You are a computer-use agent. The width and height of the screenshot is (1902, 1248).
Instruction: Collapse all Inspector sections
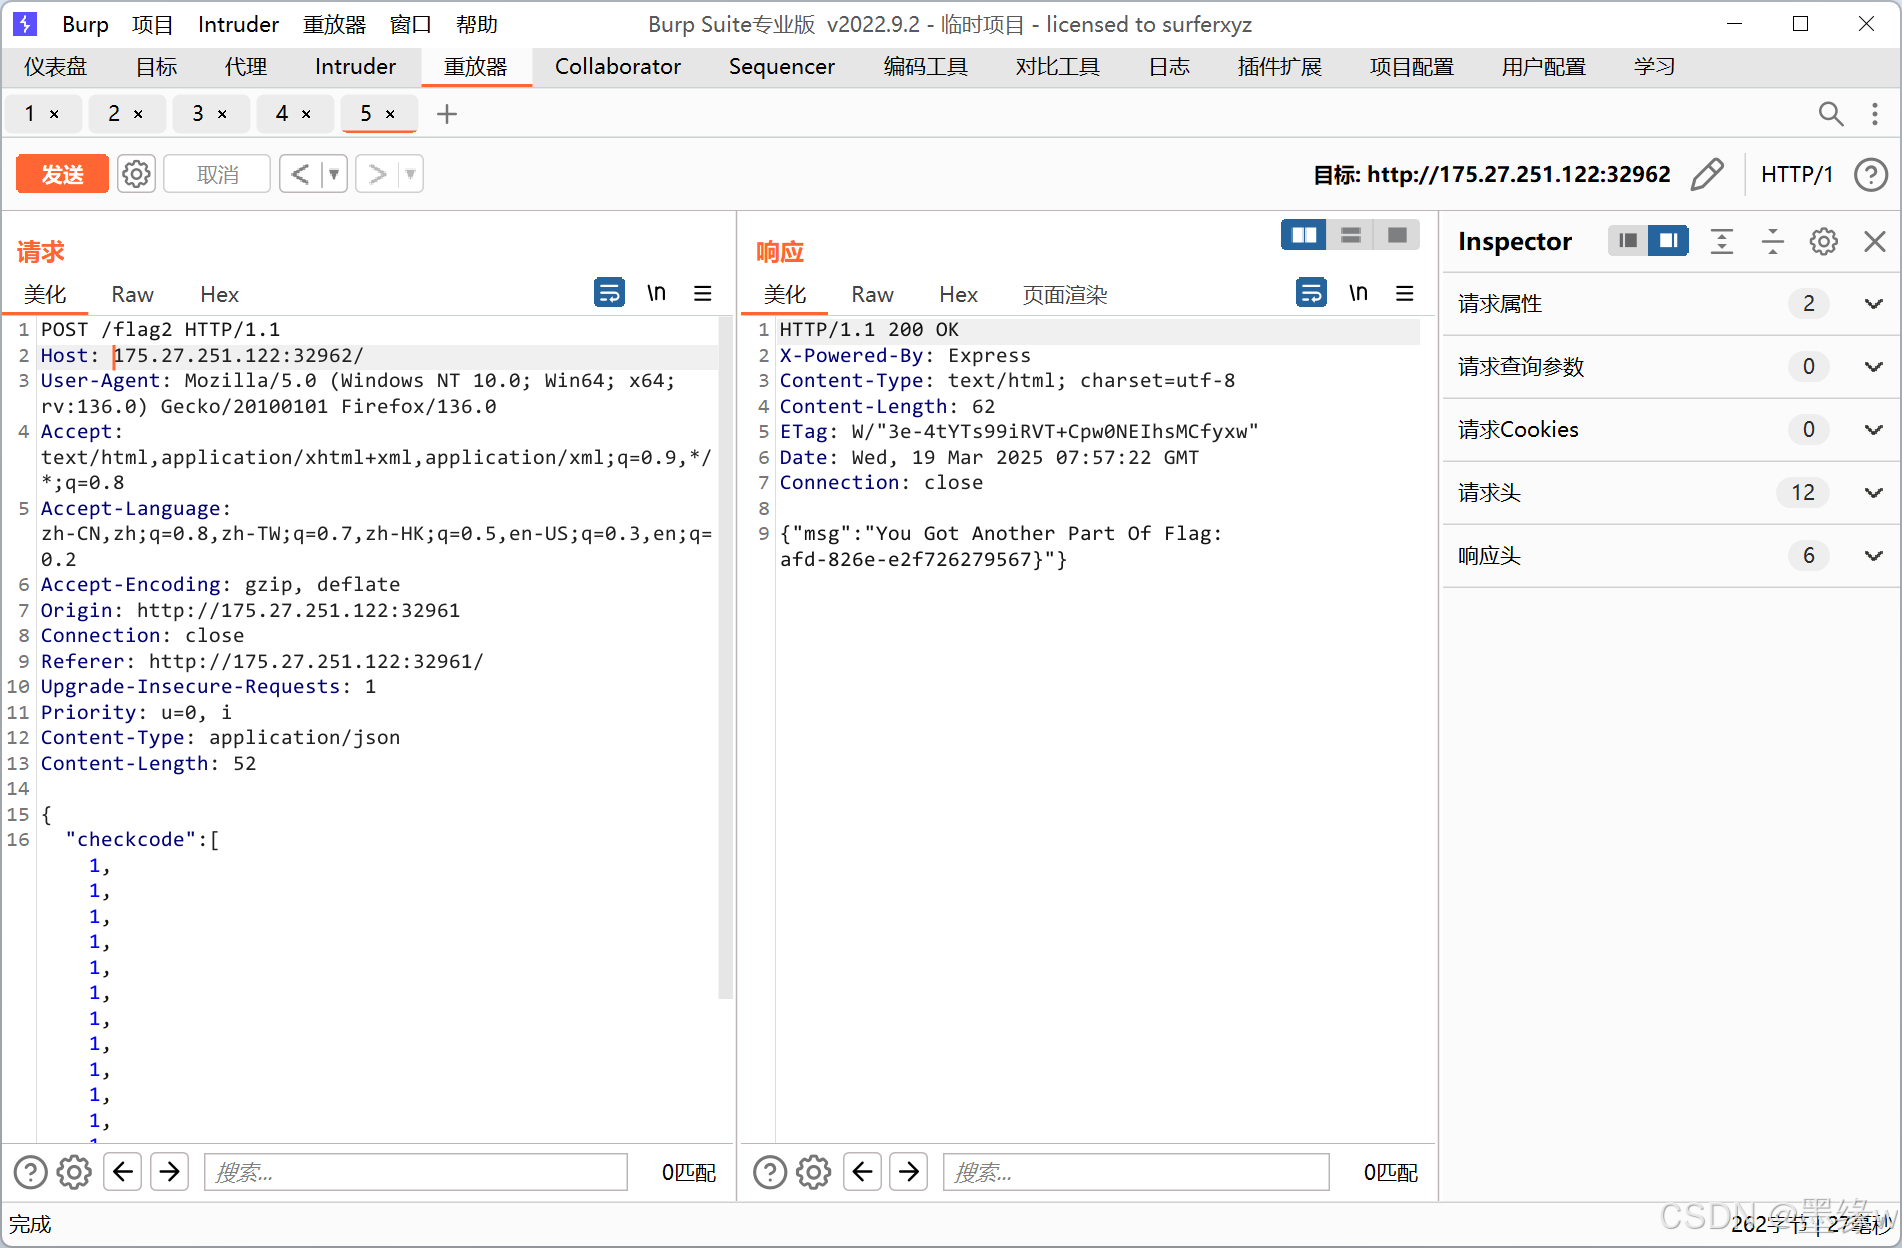pyautogui.click(x=1772, y=241)
